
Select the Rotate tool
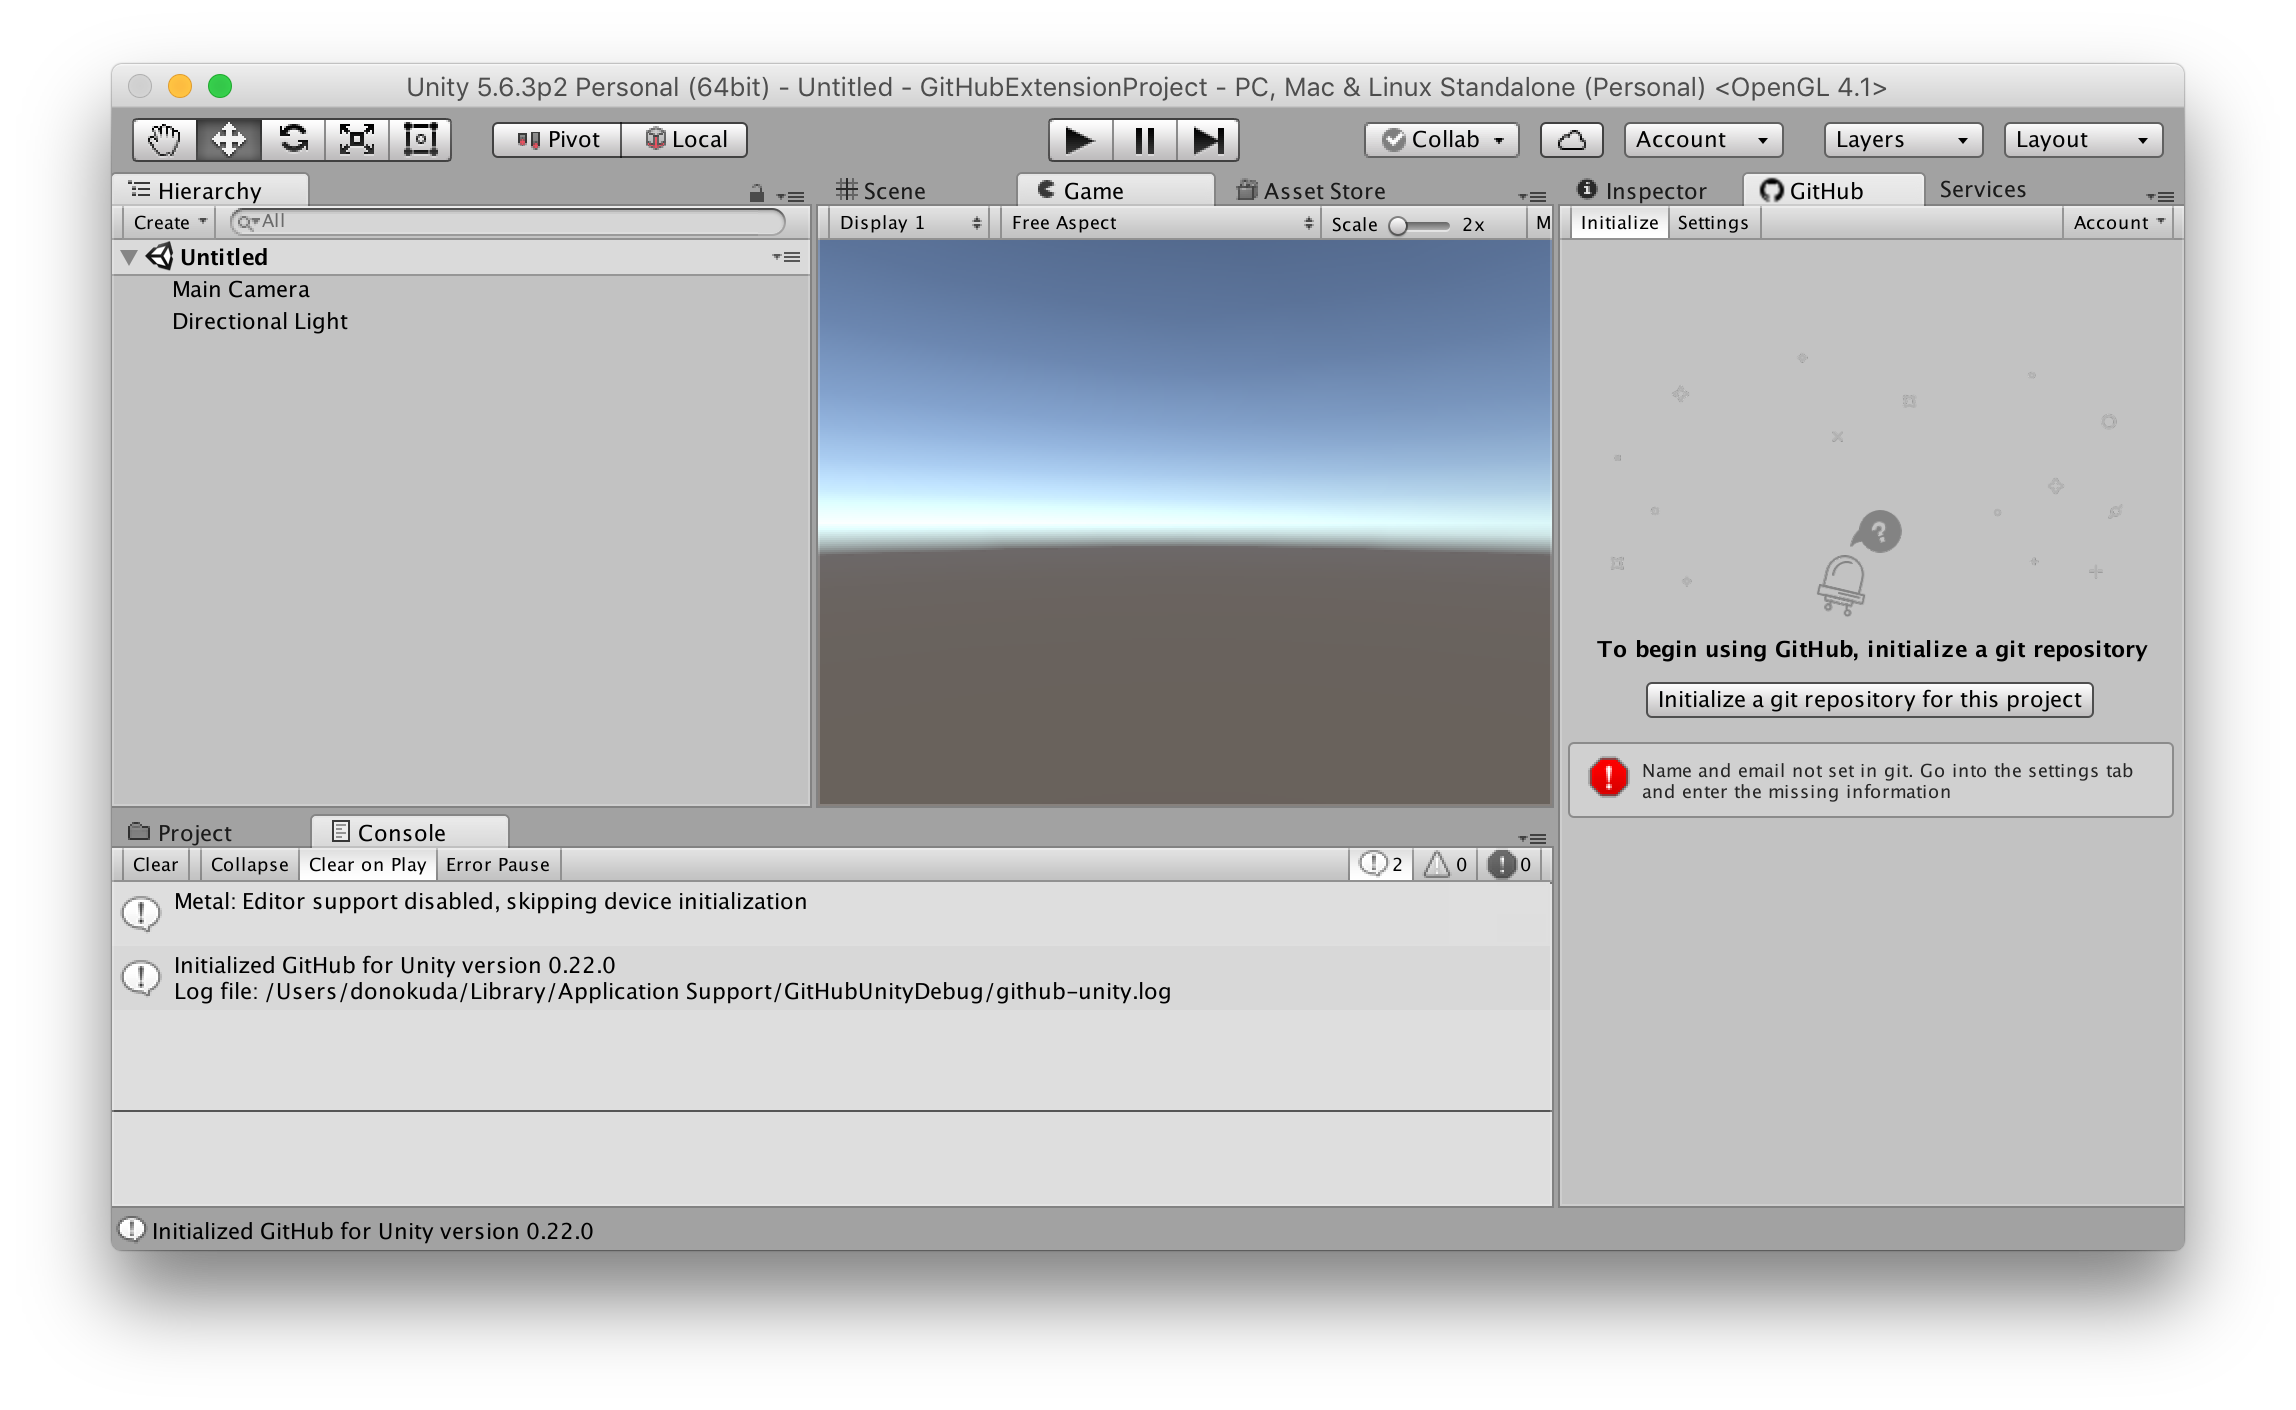(292, 139)
